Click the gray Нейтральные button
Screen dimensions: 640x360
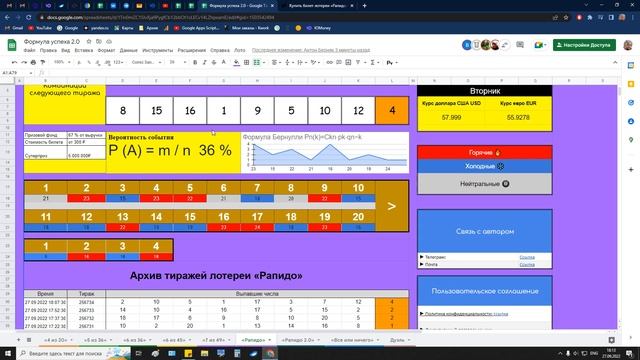click(484, 184)
